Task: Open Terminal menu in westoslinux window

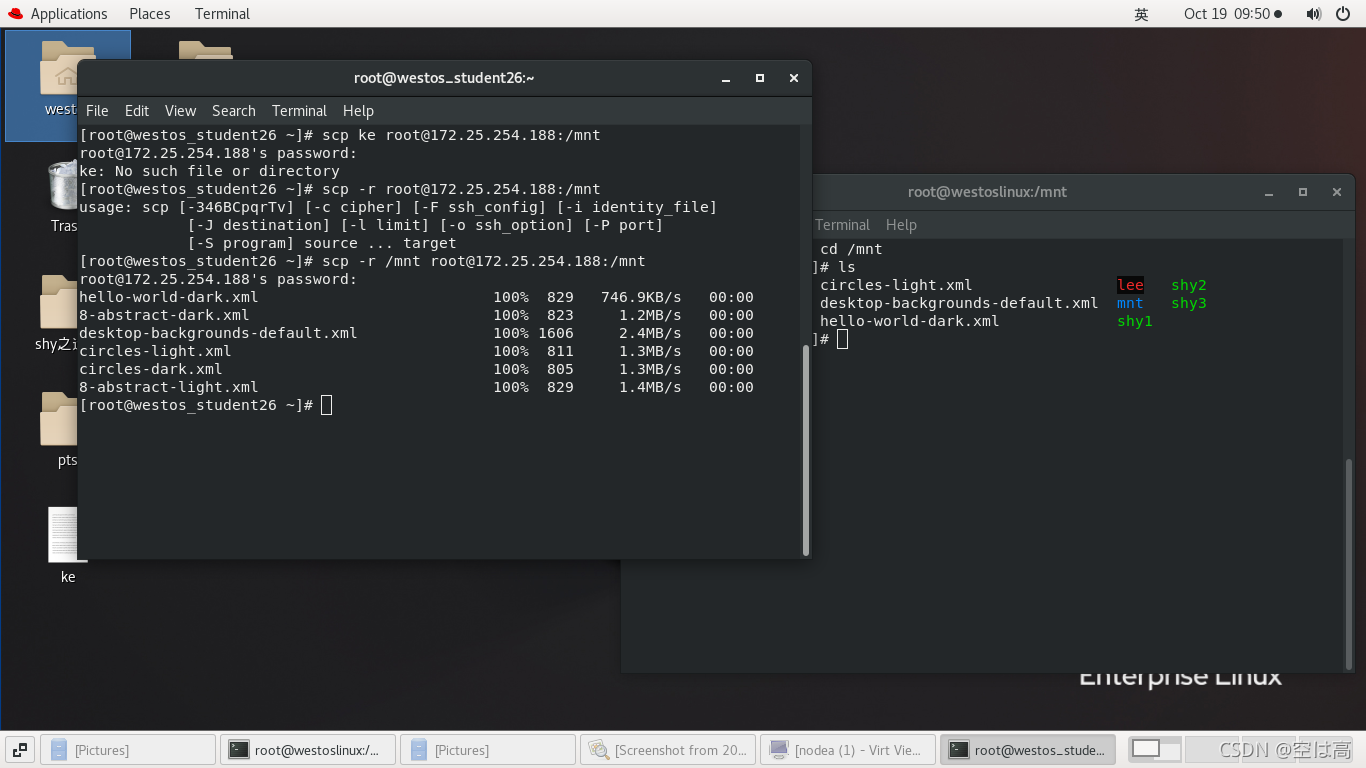Action: [842, 225]
